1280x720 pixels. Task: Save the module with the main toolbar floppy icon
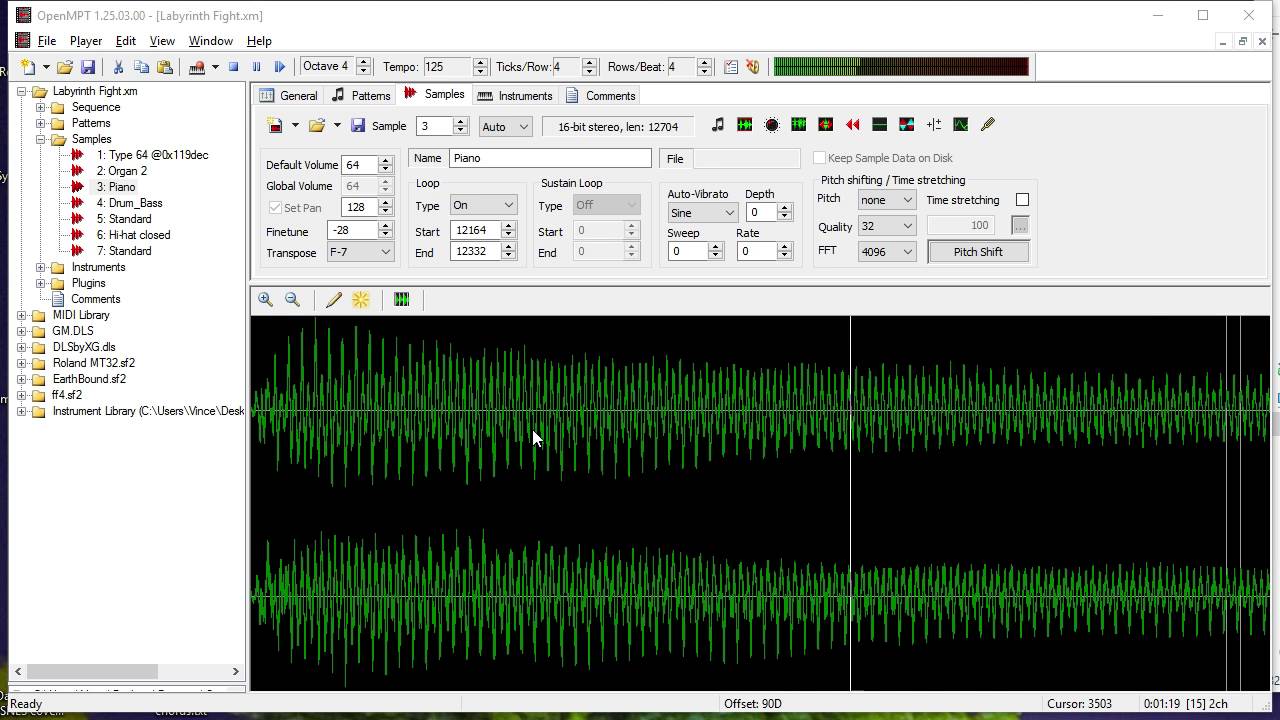click(88, 67)
